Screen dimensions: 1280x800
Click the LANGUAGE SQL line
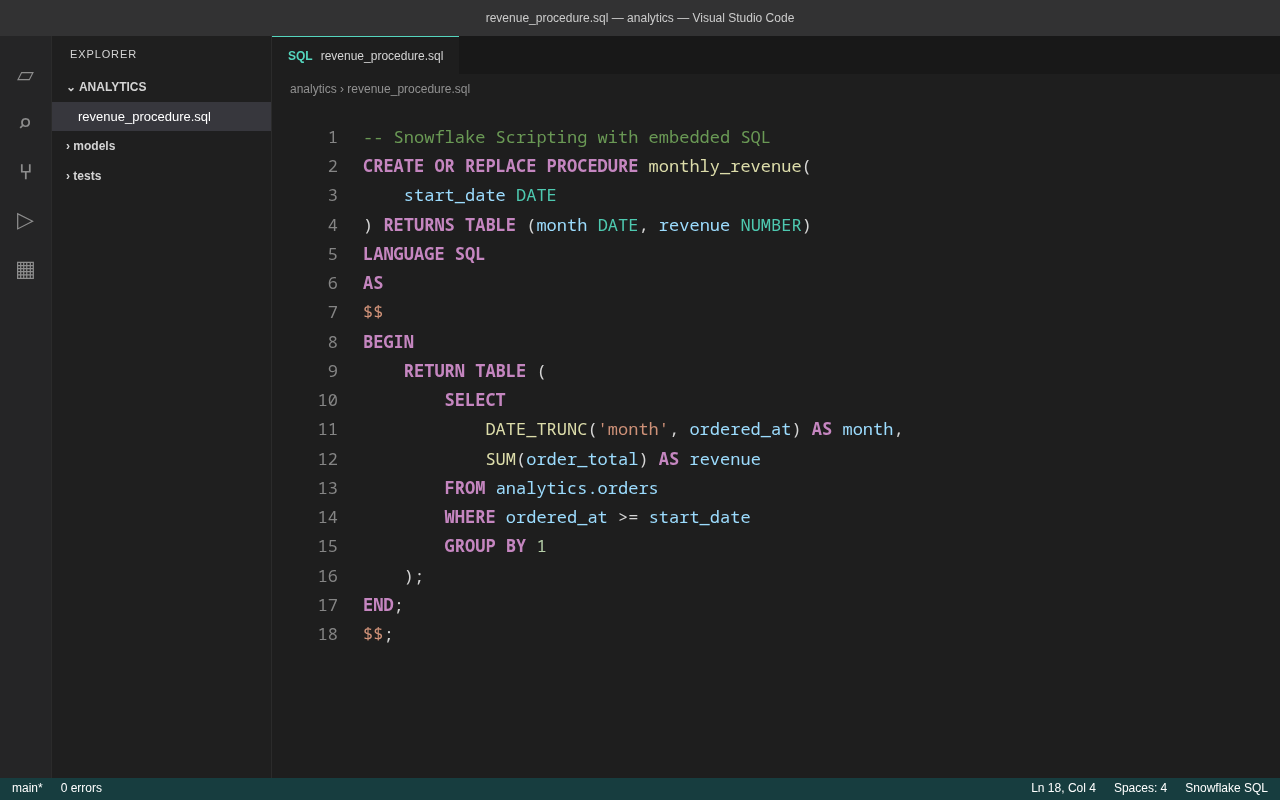coord(424,254)
